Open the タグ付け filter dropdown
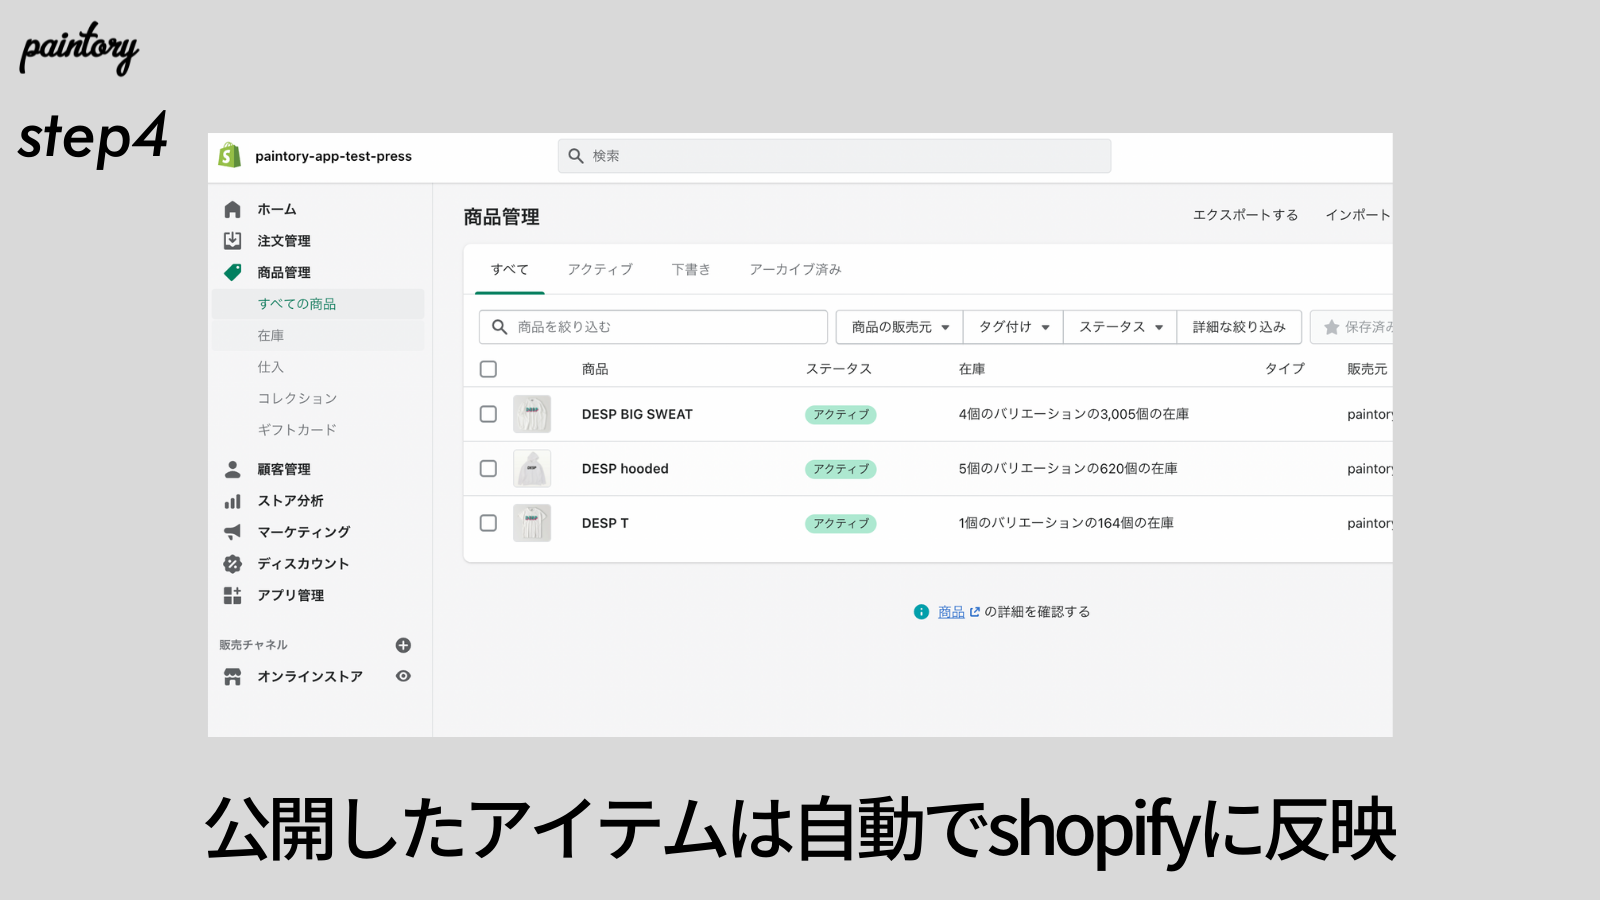This screenshot has width=1600, height=900. click(x=1013, y=327)
